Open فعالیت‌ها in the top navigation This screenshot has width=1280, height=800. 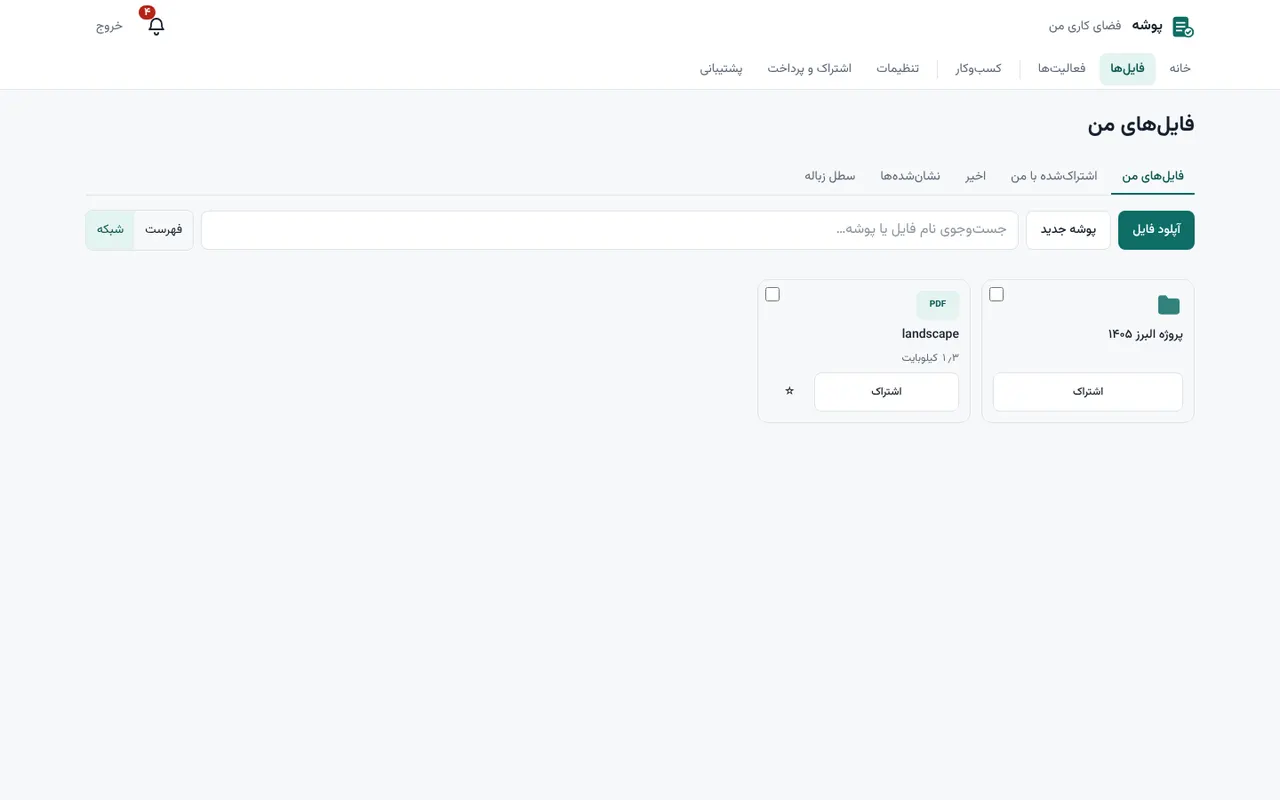point(1061,69)
